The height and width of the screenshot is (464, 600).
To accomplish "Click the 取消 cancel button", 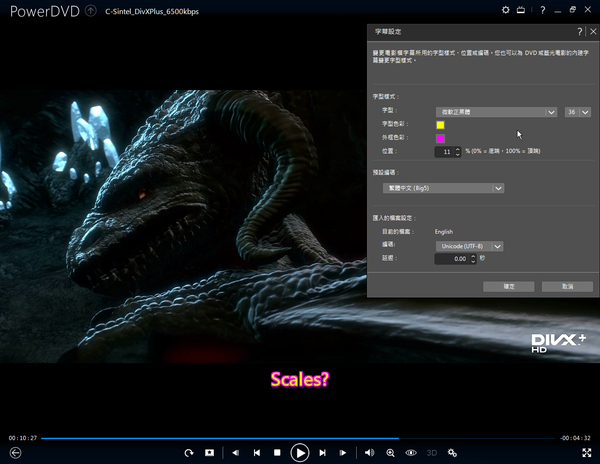I will (566, 286).
